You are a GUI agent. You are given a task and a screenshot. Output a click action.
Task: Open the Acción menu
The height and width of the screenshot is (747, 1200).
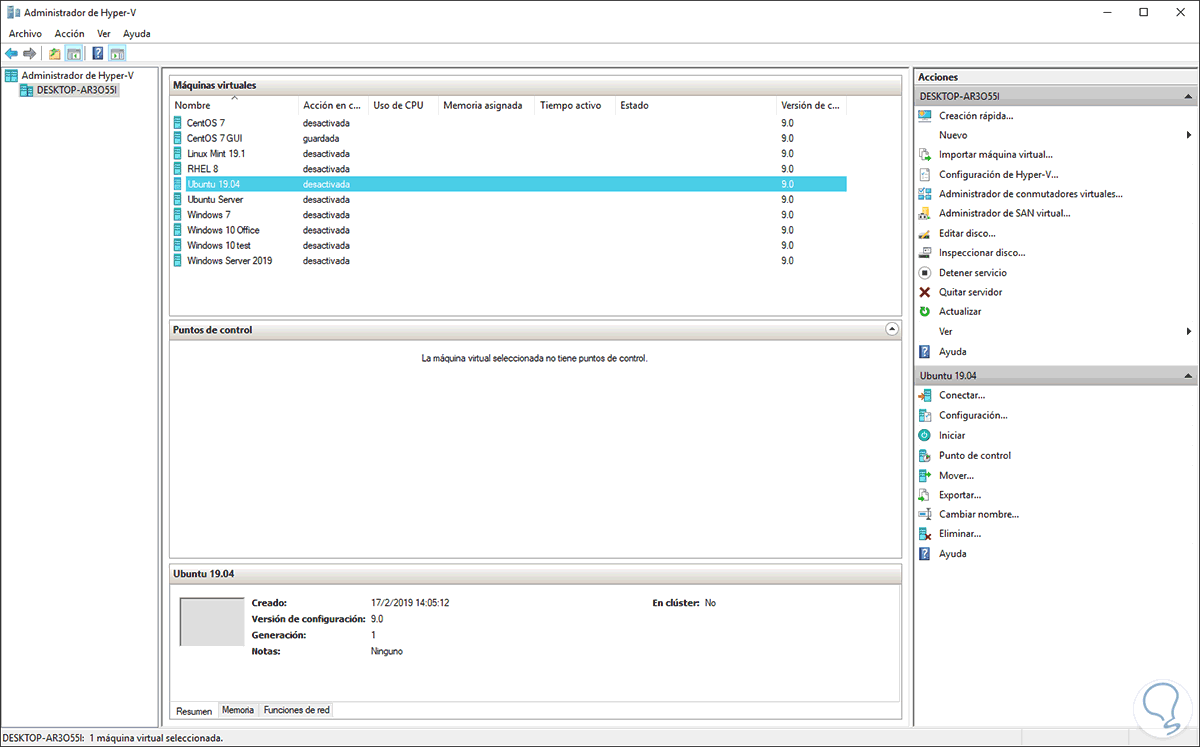(70, 33)
